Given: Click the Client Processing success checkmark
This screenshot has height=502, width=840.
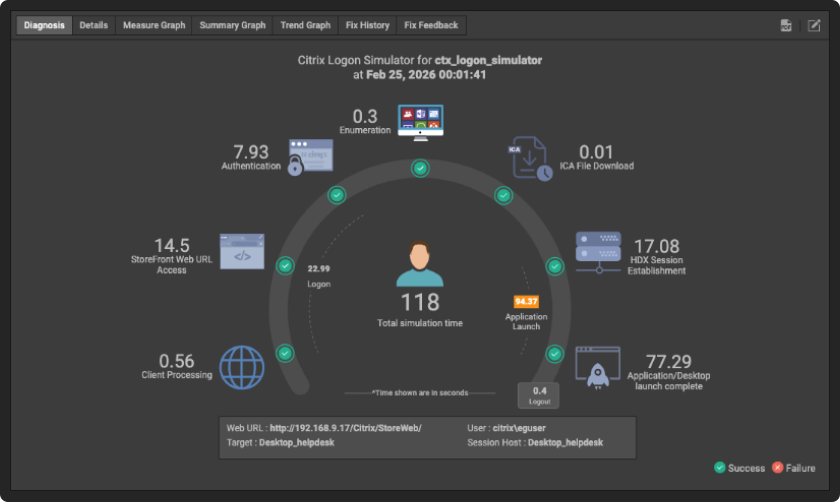Looking at the screenshot, I should pos(285,354).
